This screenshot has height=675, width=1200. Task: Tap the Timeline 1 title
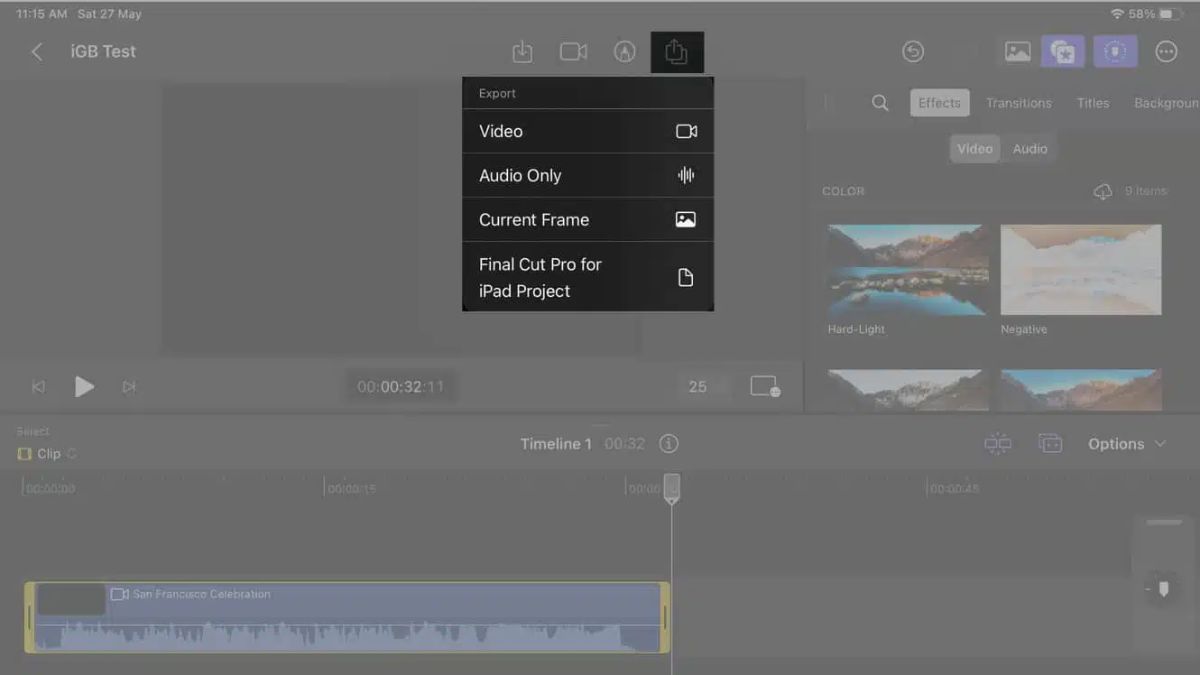[556, 444]
